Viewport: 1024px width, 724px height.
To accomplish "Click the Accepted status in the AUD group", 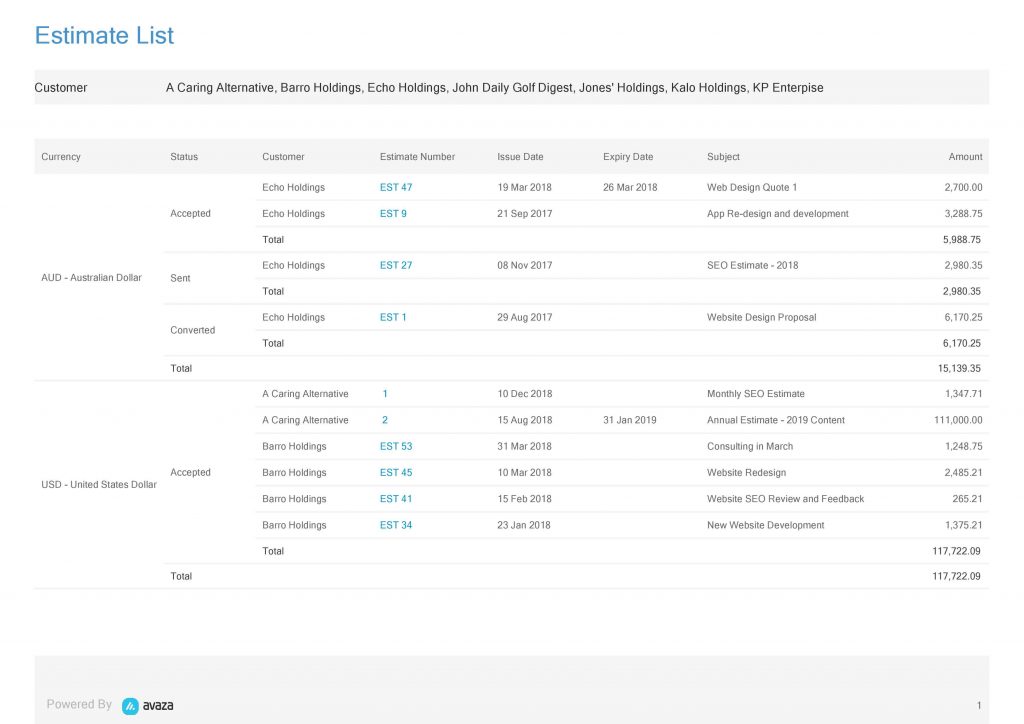I will (190, 213).
